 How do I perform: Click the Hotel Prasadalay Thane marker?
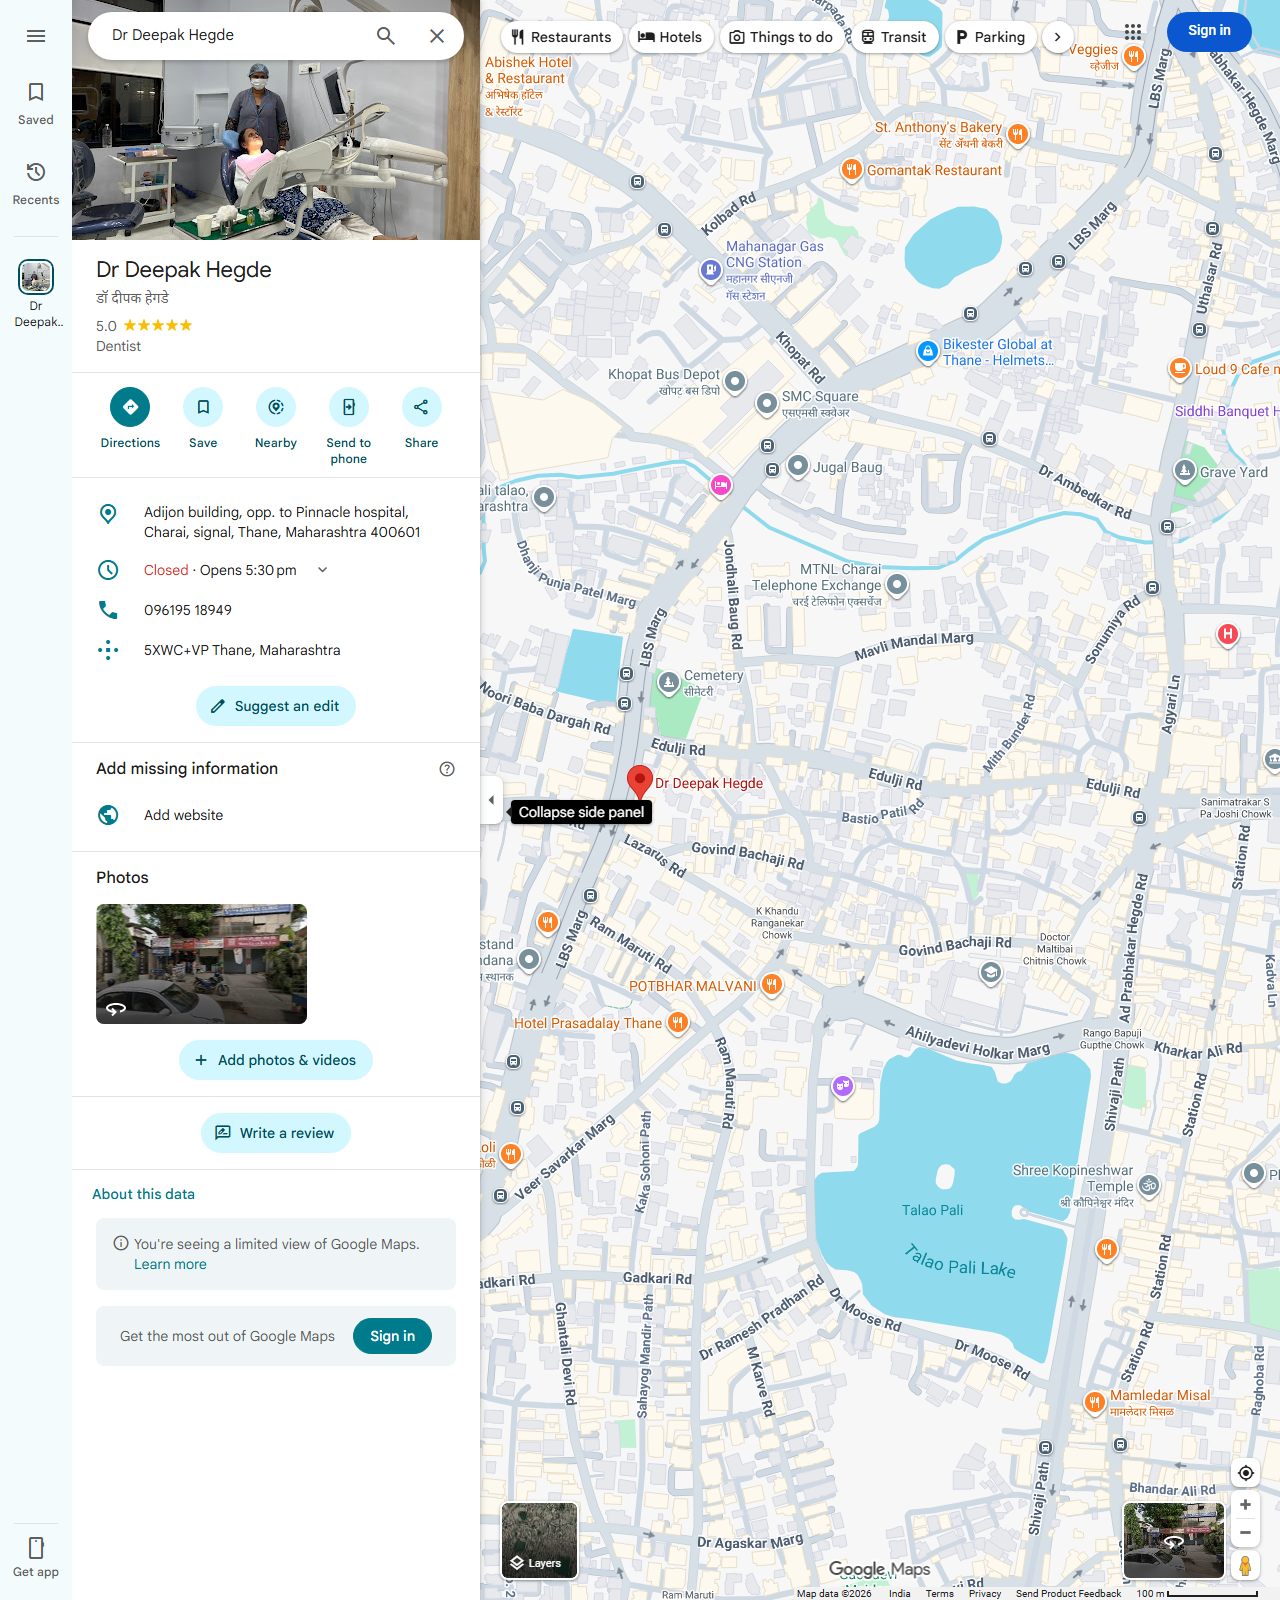coord(678,1022)
